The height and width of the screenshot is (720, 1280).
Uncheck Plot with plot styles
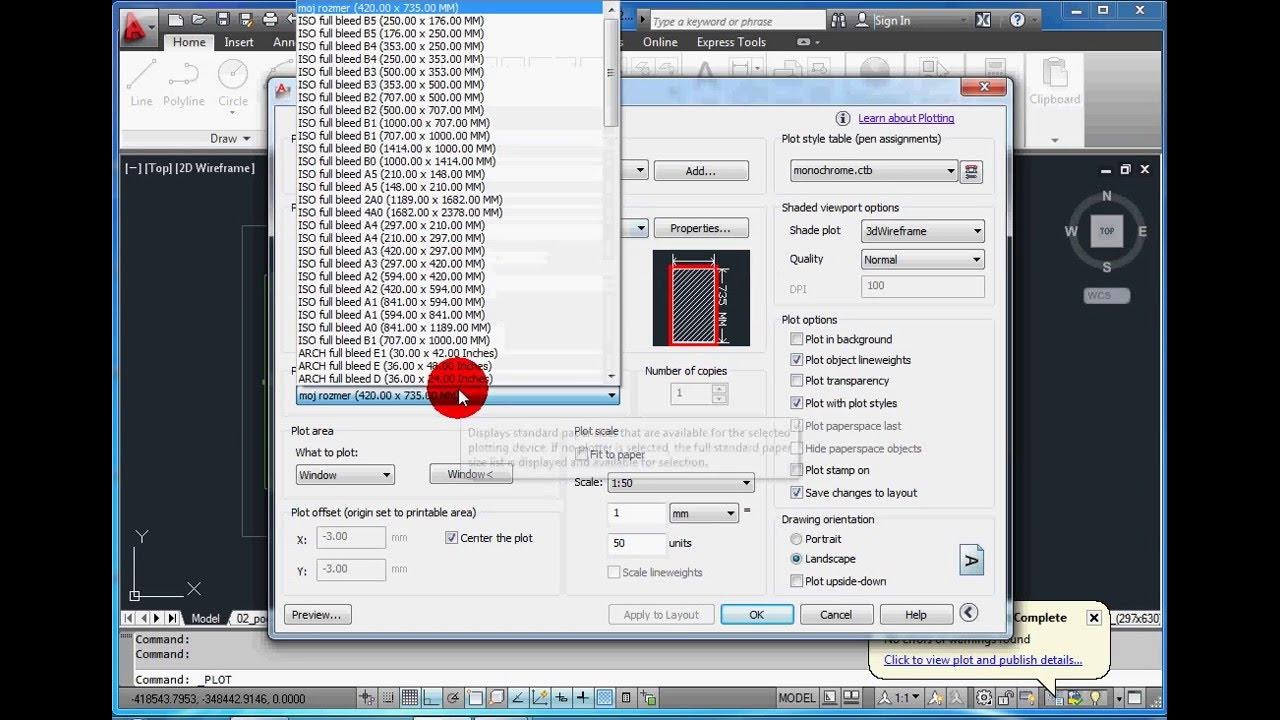tap(797, 403)
